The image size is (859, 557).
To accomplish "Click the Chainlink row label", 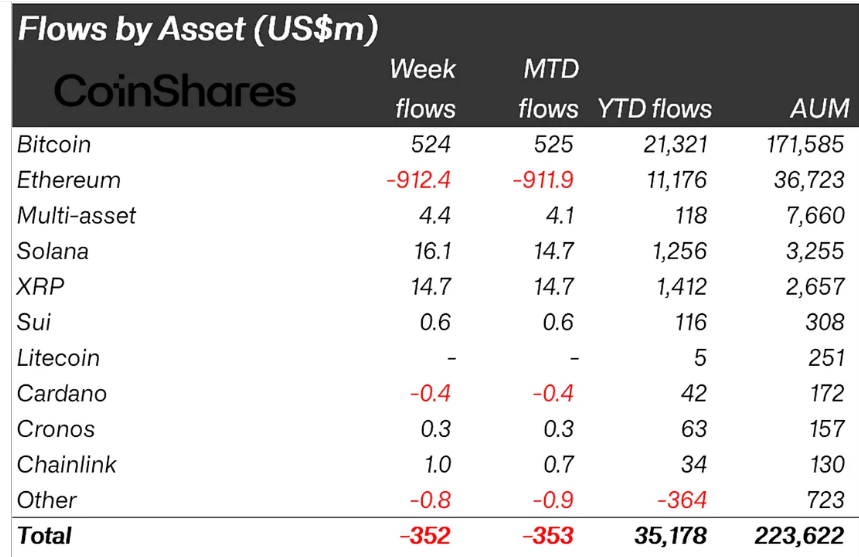I will (66, 464).
